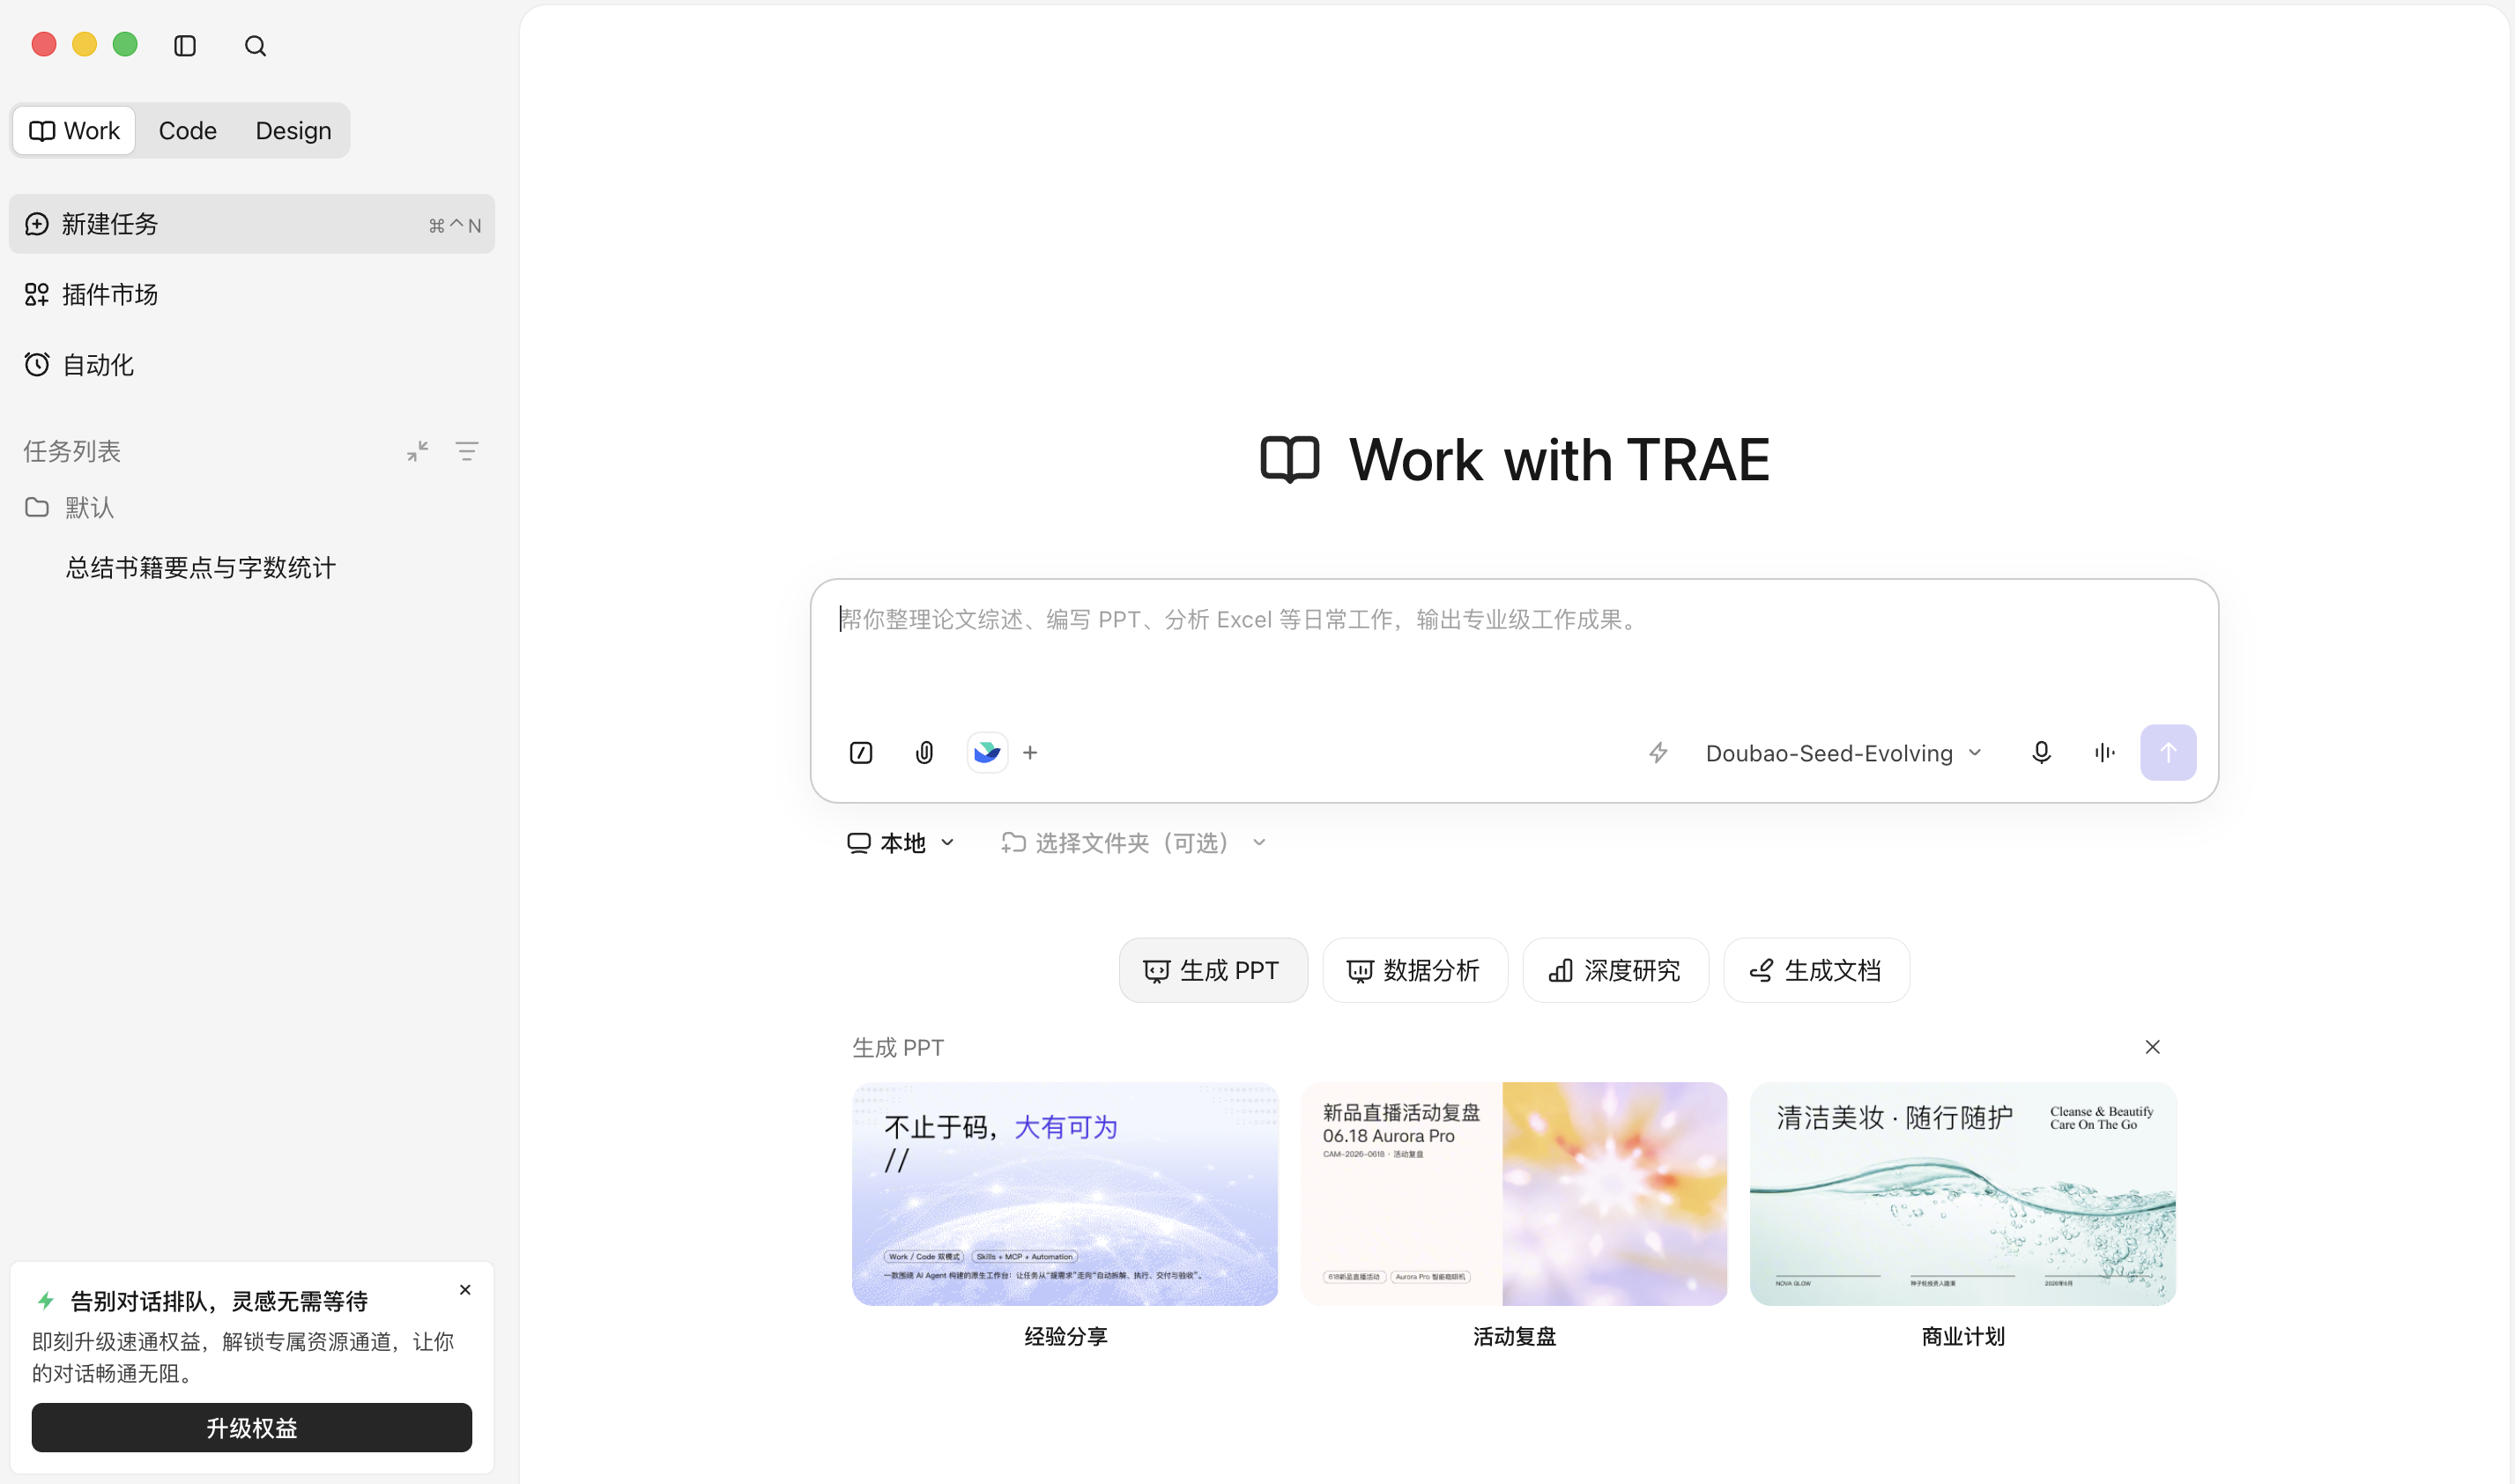Toggle the lightning fast-mode icon
This screenshot has width=2515, height=1484.
point(1658,753)
